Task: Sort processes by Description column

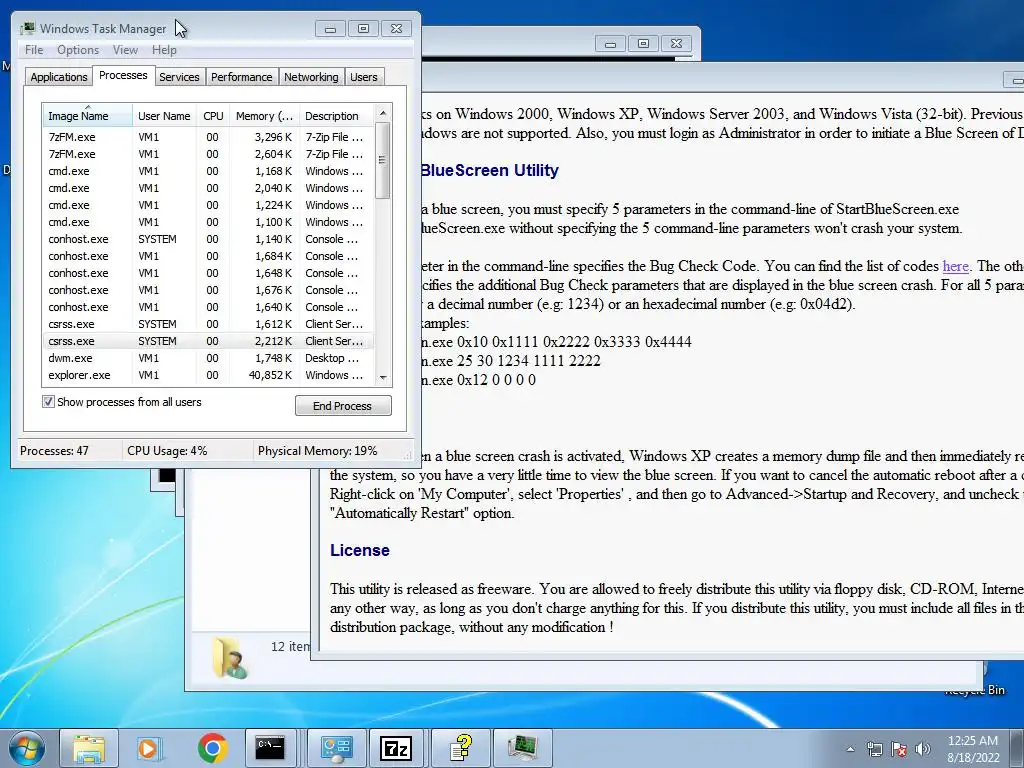Action: point(336,116)
